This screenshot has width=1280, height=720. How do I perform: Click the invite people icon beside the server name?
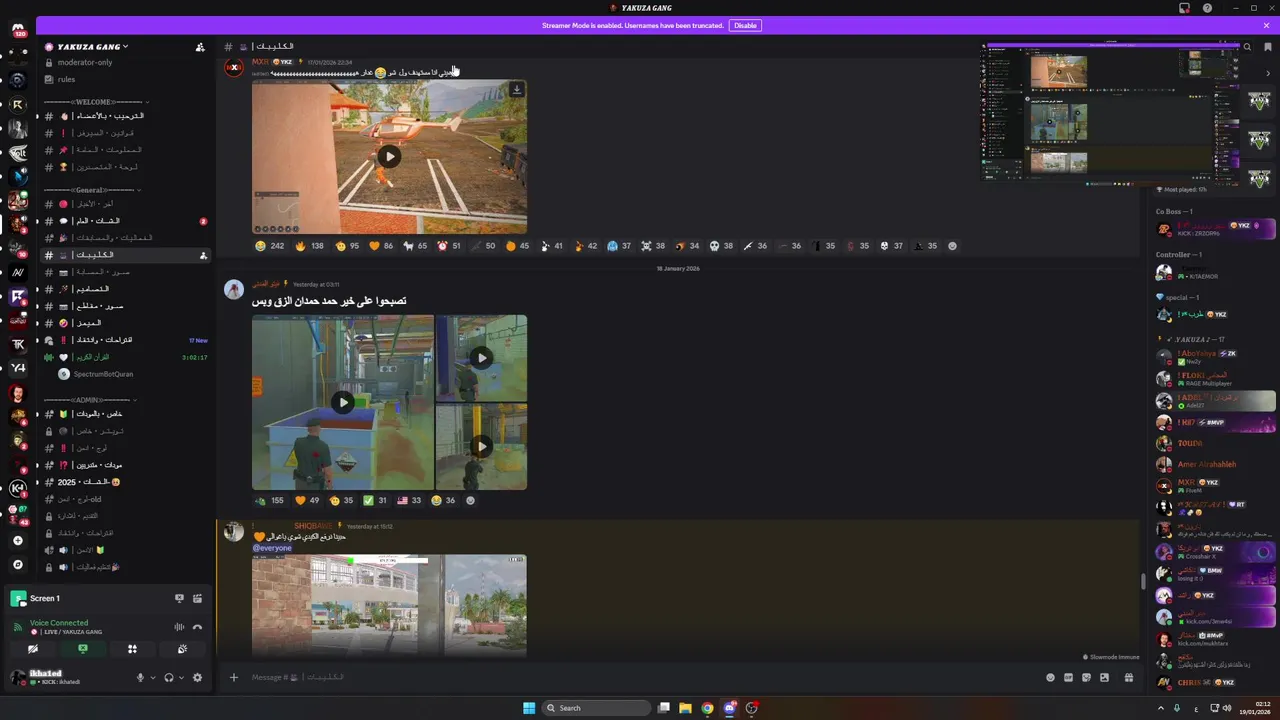point(200,47)
